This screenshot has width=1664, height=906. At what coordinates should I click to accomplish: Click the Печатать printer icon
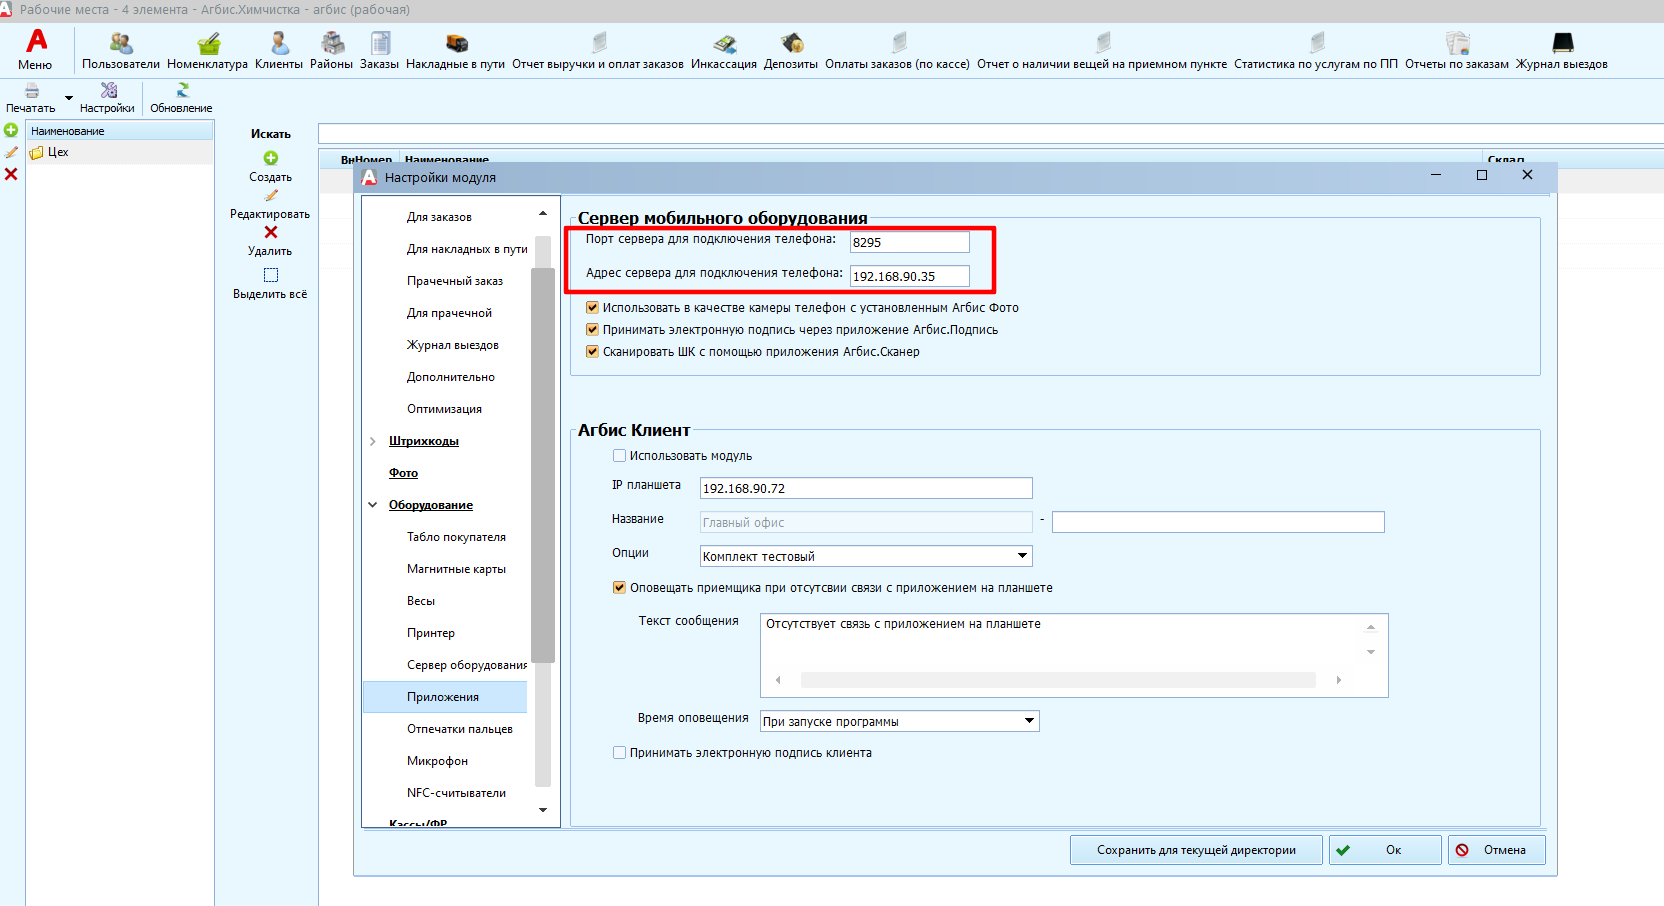click(32, 91)
